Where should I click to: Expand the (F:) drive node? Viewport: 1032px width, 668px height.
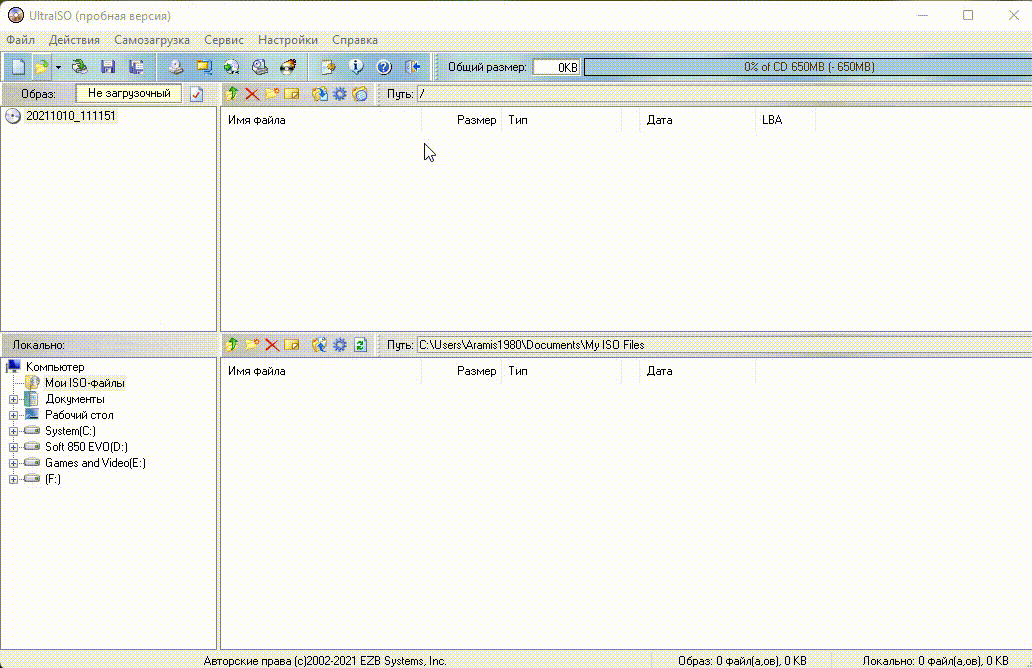point(13,479)
